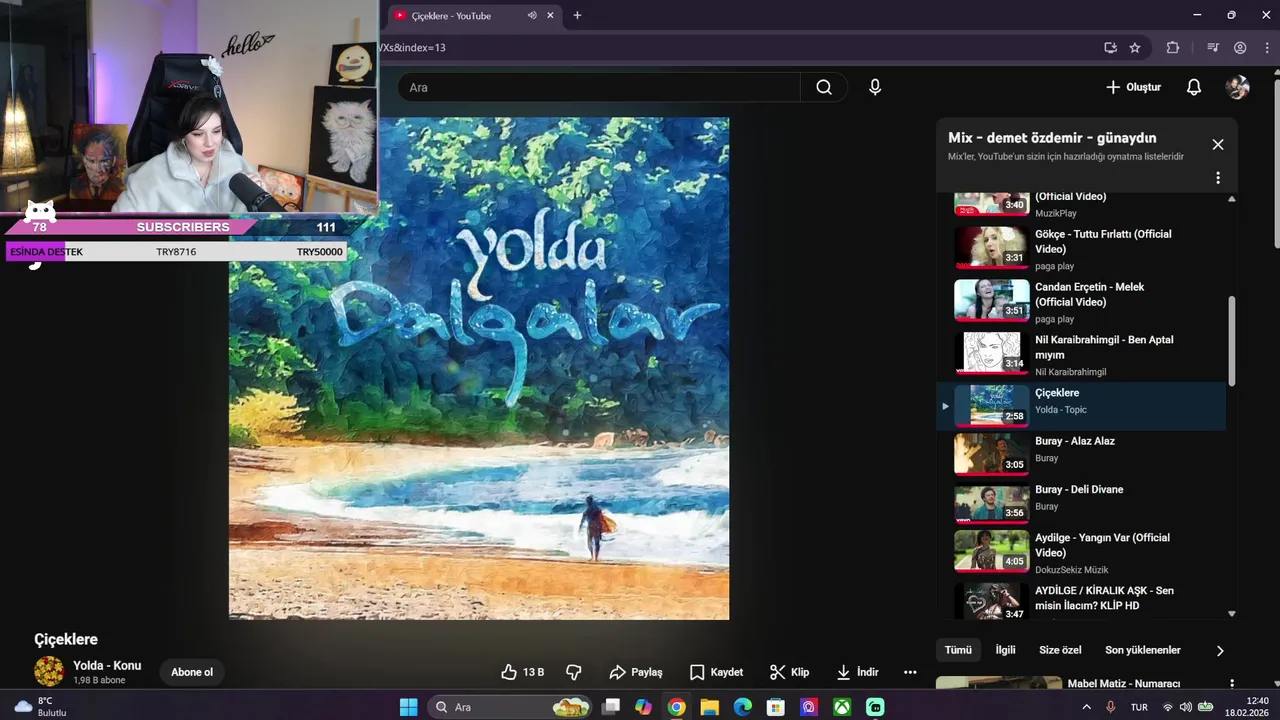Click the Yolda Dalgalar album art video
1280x720 pixels.
click(x=479, y=368)
